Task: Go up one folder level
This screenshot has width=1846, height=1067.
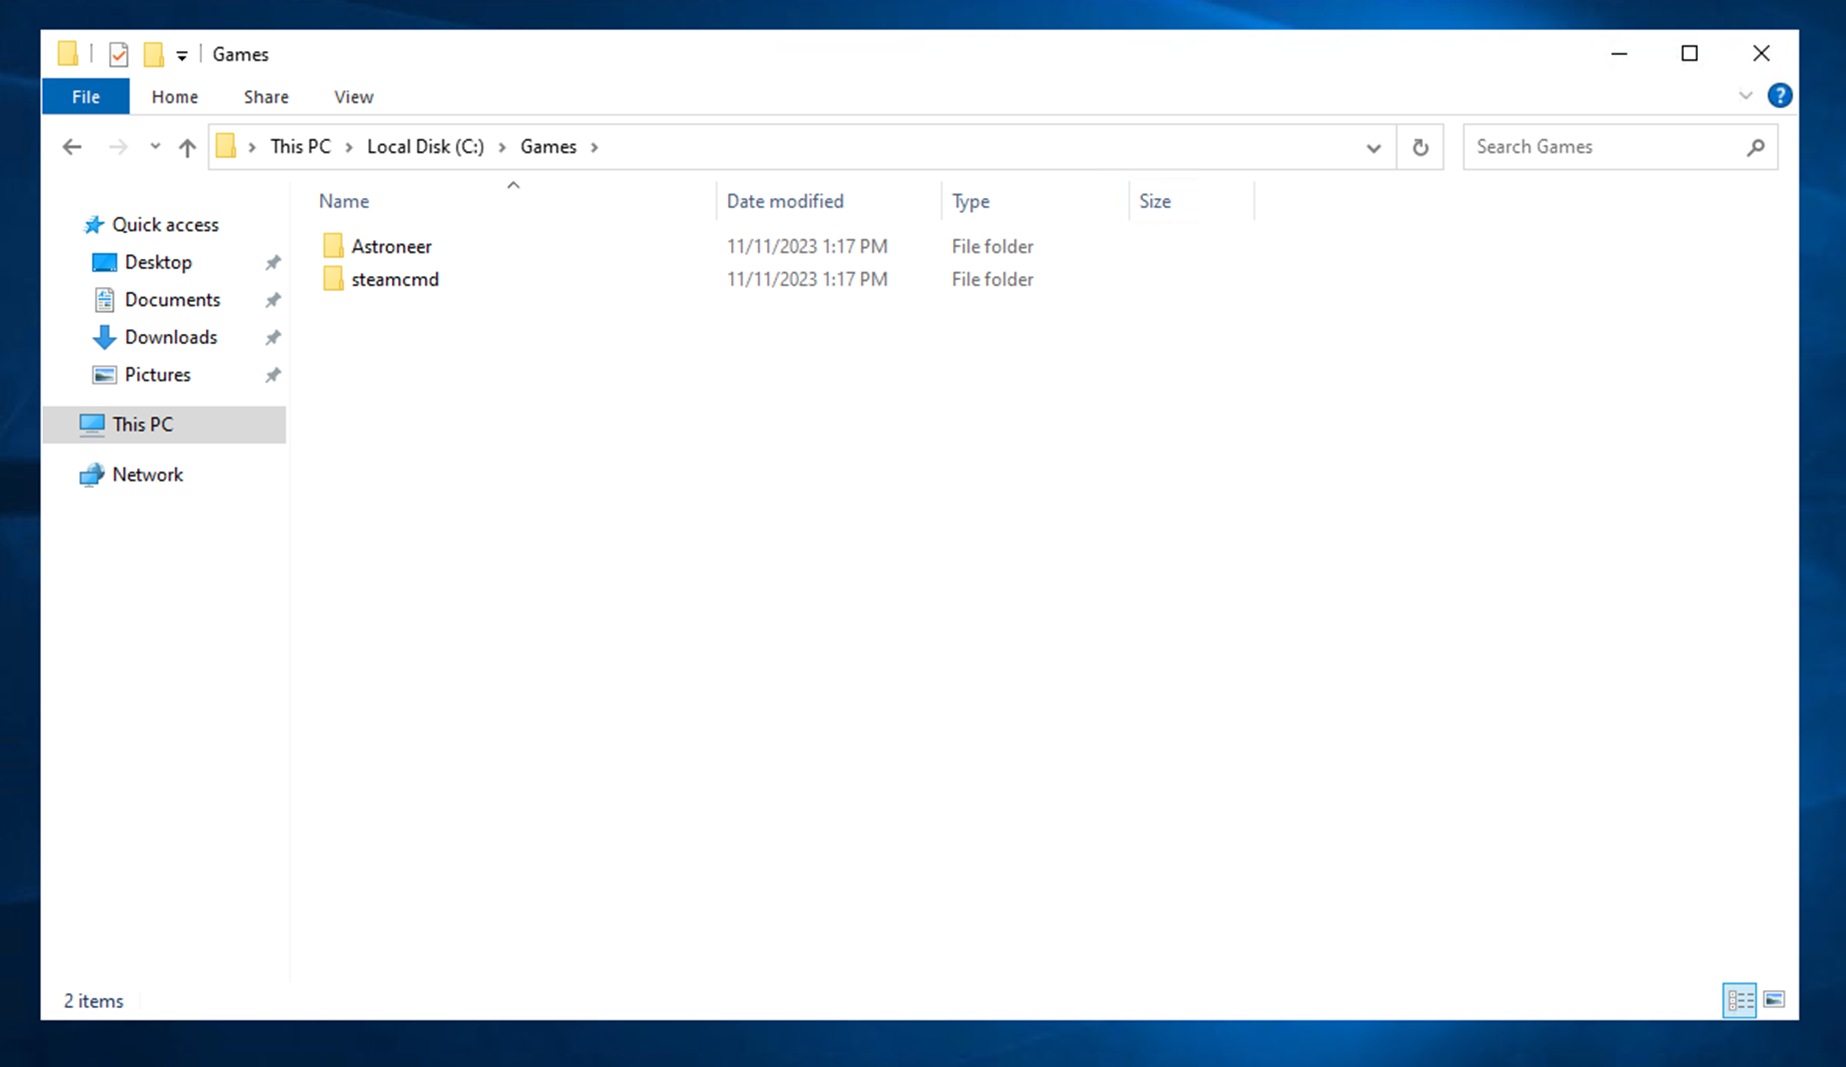Action: tap(187, 147)
